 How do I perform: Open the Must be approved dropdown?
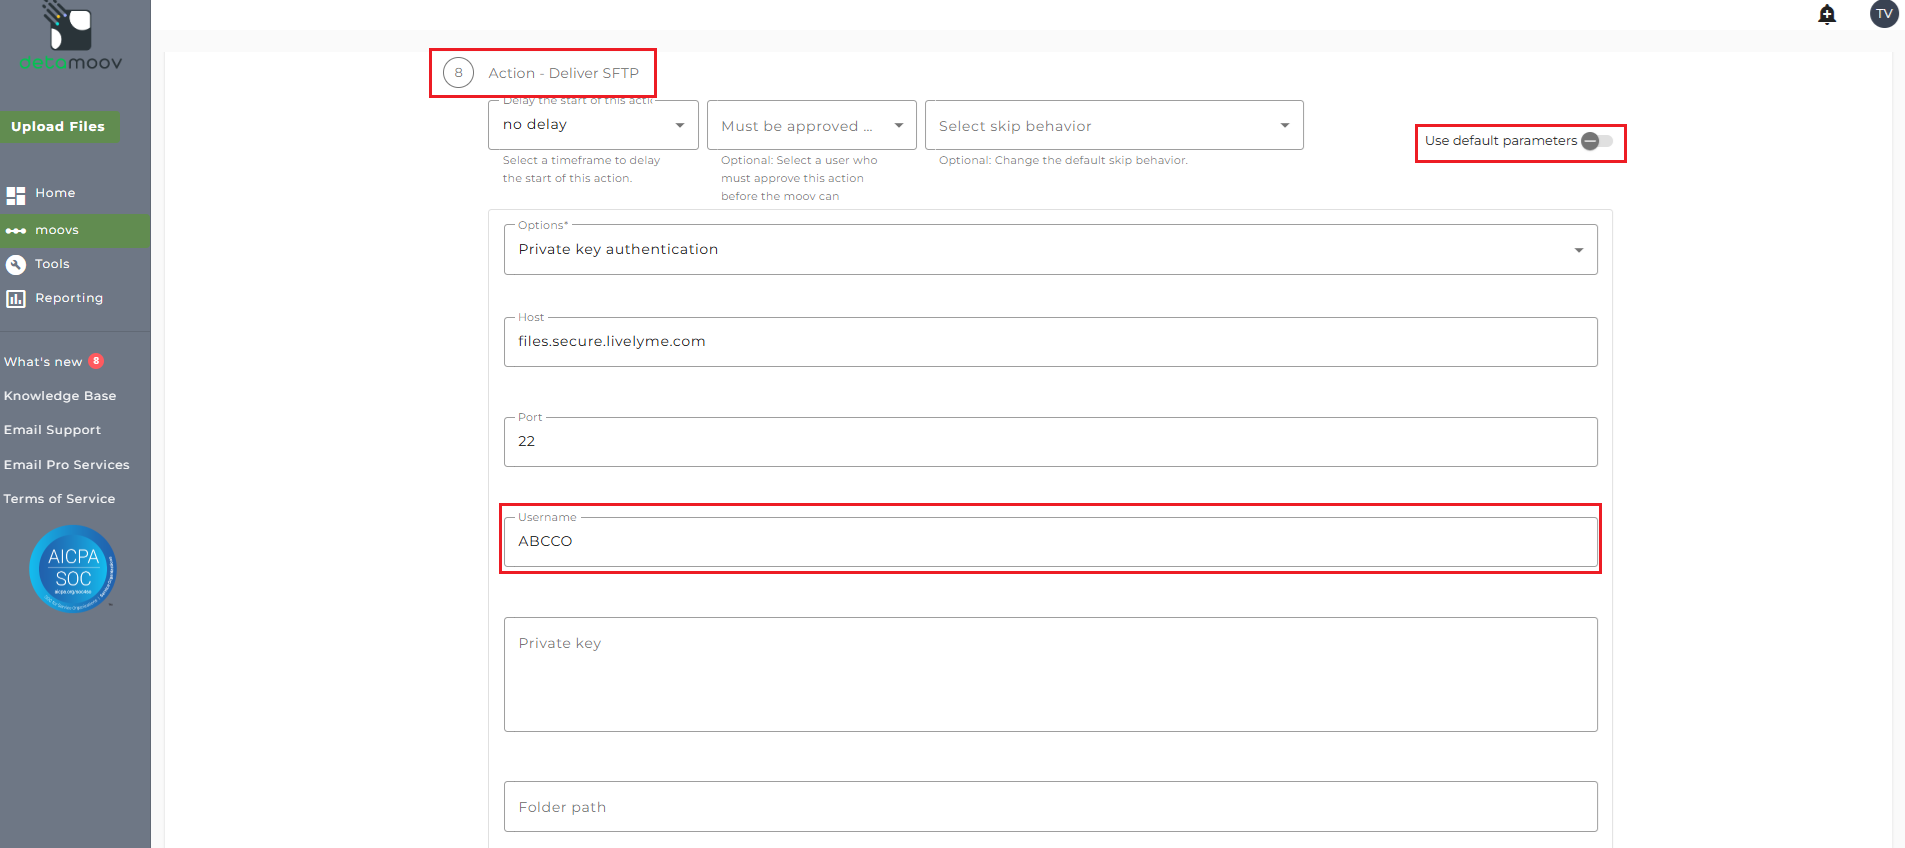point(811,126)
